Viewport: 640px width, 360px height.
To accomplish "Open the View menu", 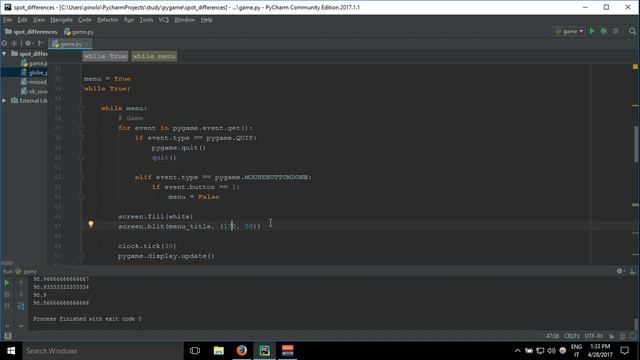I will pos(39,20).
